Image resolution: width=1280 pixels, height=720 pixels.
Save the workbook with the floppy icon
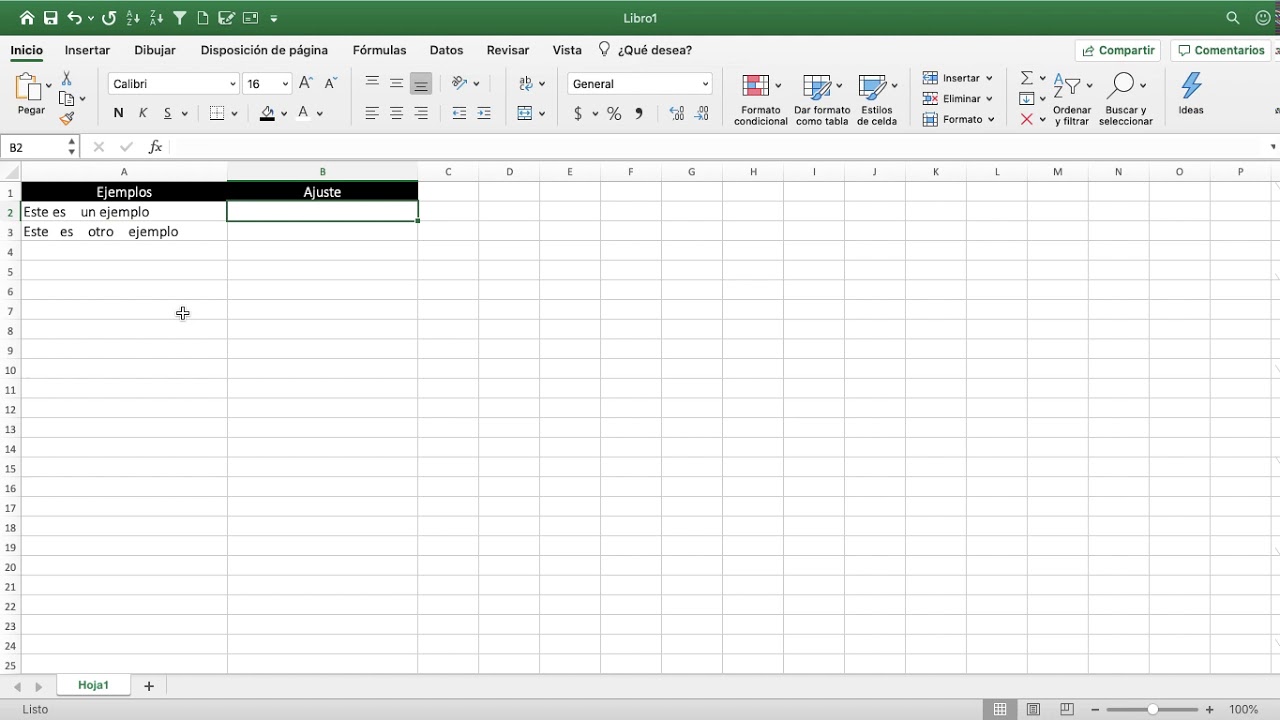pyautogui.click(x=50, y=18)
